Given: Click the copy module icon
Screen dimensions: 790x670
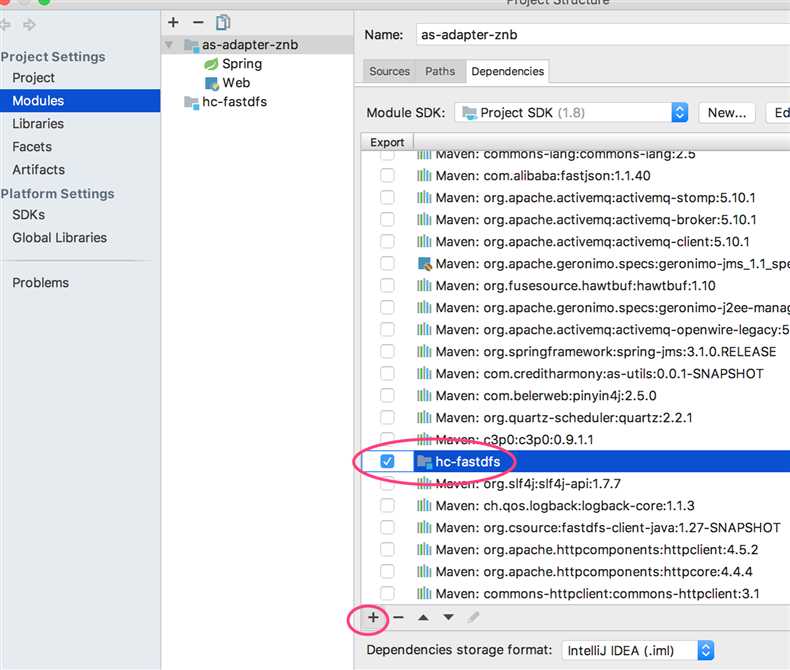Looking at the screenshot, I should click(223, 23).
